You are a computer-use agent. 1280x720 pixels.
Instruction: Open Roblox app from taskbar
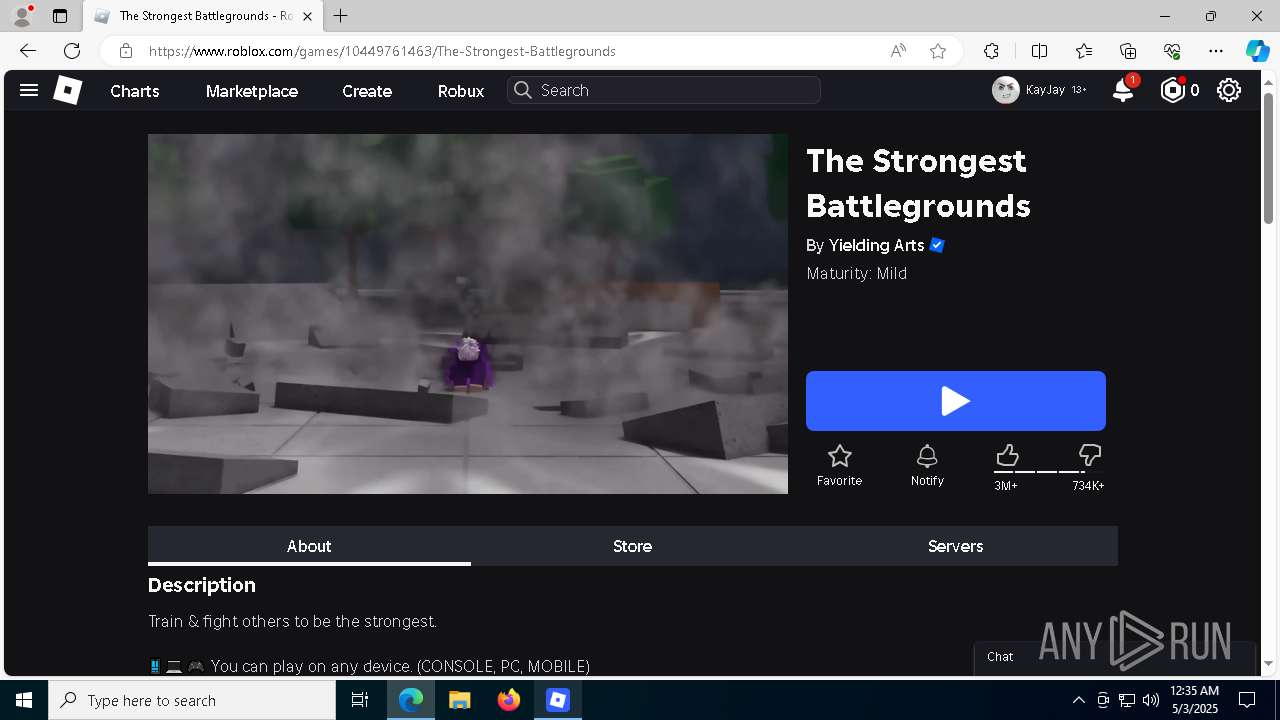point(557,700)
